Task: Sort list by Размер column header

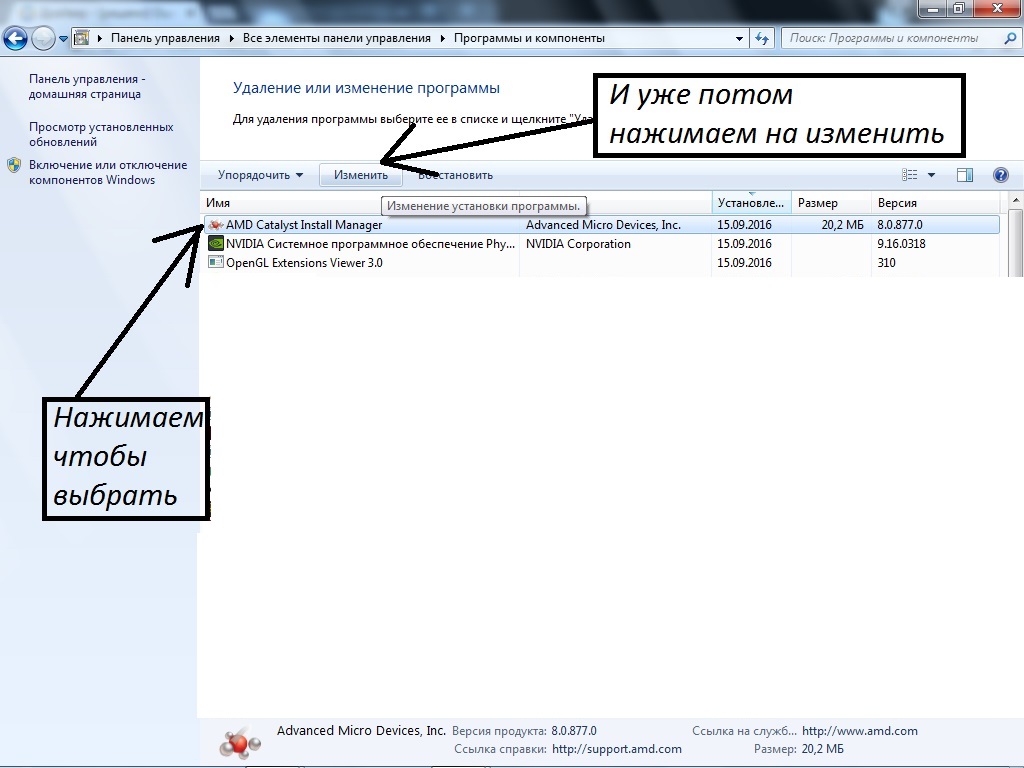Action: click(x=818, y=203)
